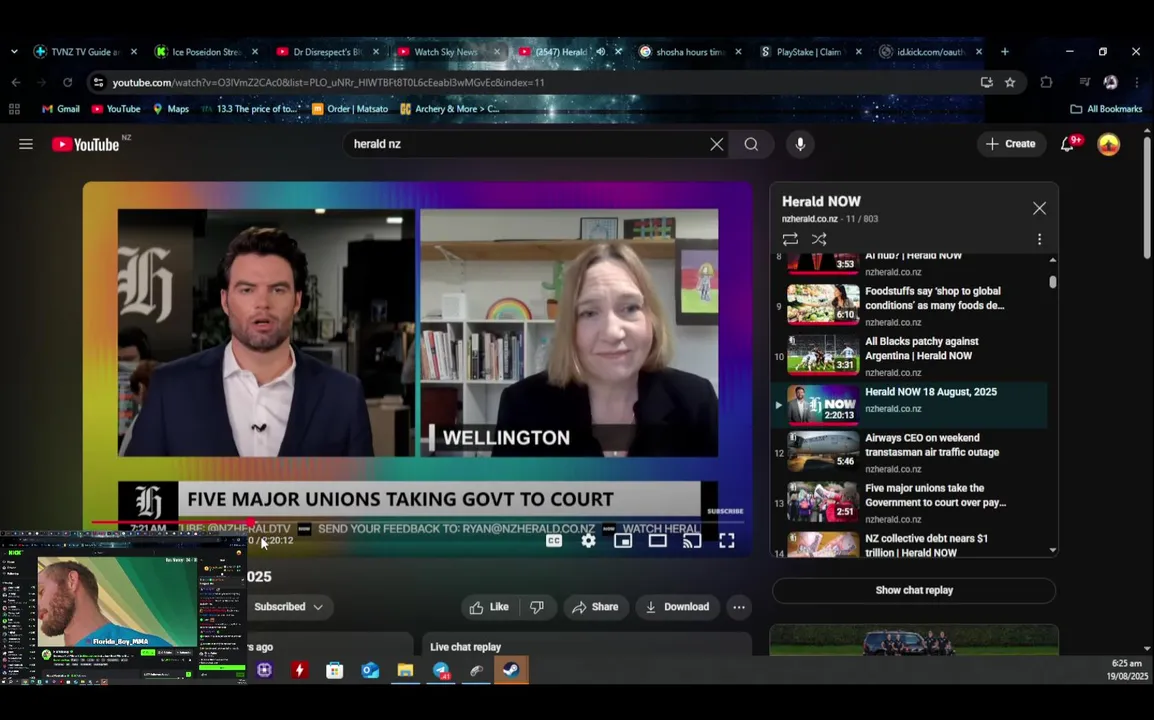Image resolution: width=1154 pixels, height=720 pixels.
Task: Open the Archery & More bookmark folder
Action: pyautogui.click(x=450, y=109)
